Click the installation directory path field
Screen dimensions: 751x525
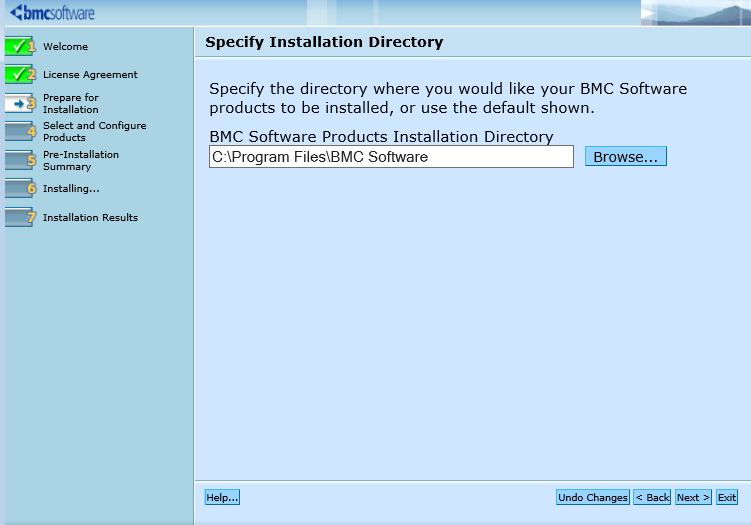[x=391, y=157]
